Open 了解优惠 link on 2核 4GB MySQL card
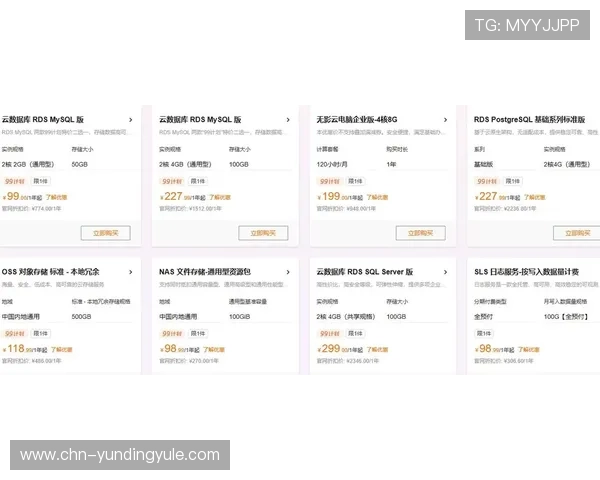Screen dimensions: 600x480 click(220, 198)
